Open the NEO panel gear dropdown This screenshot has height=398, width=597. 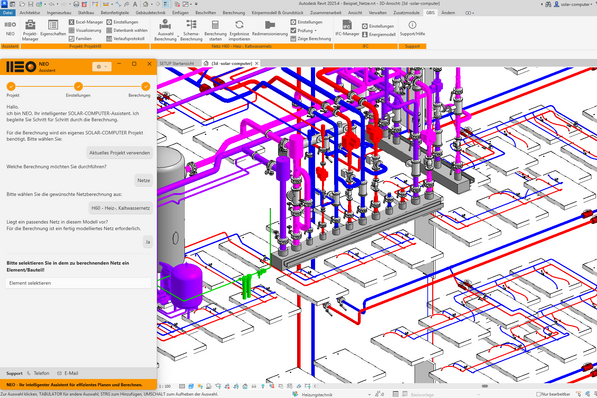tap(102, 66)
